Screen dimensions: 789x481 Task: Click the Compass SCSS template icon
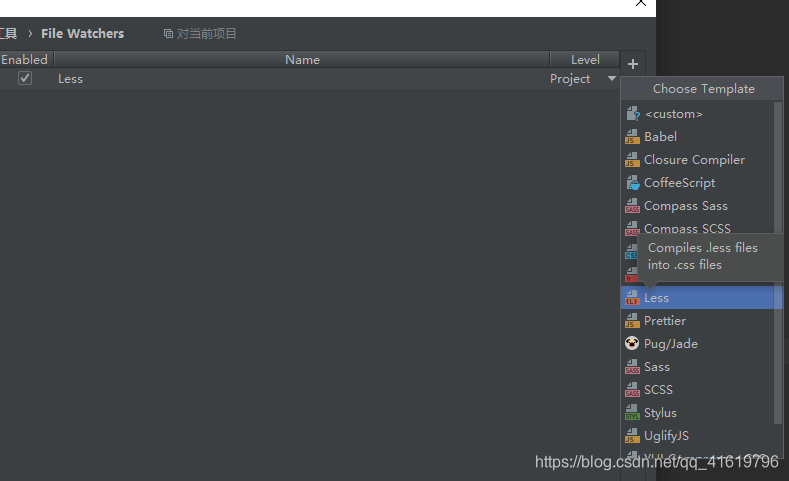click(632, 228)
